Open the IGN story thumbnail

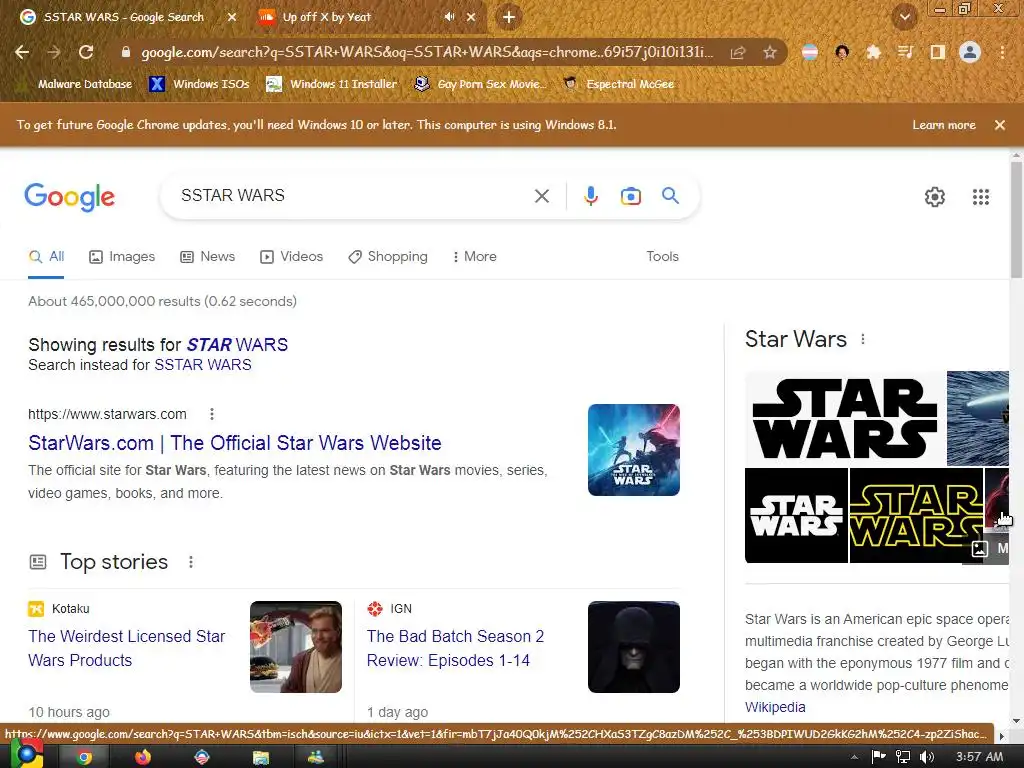[x=633, y=647]
